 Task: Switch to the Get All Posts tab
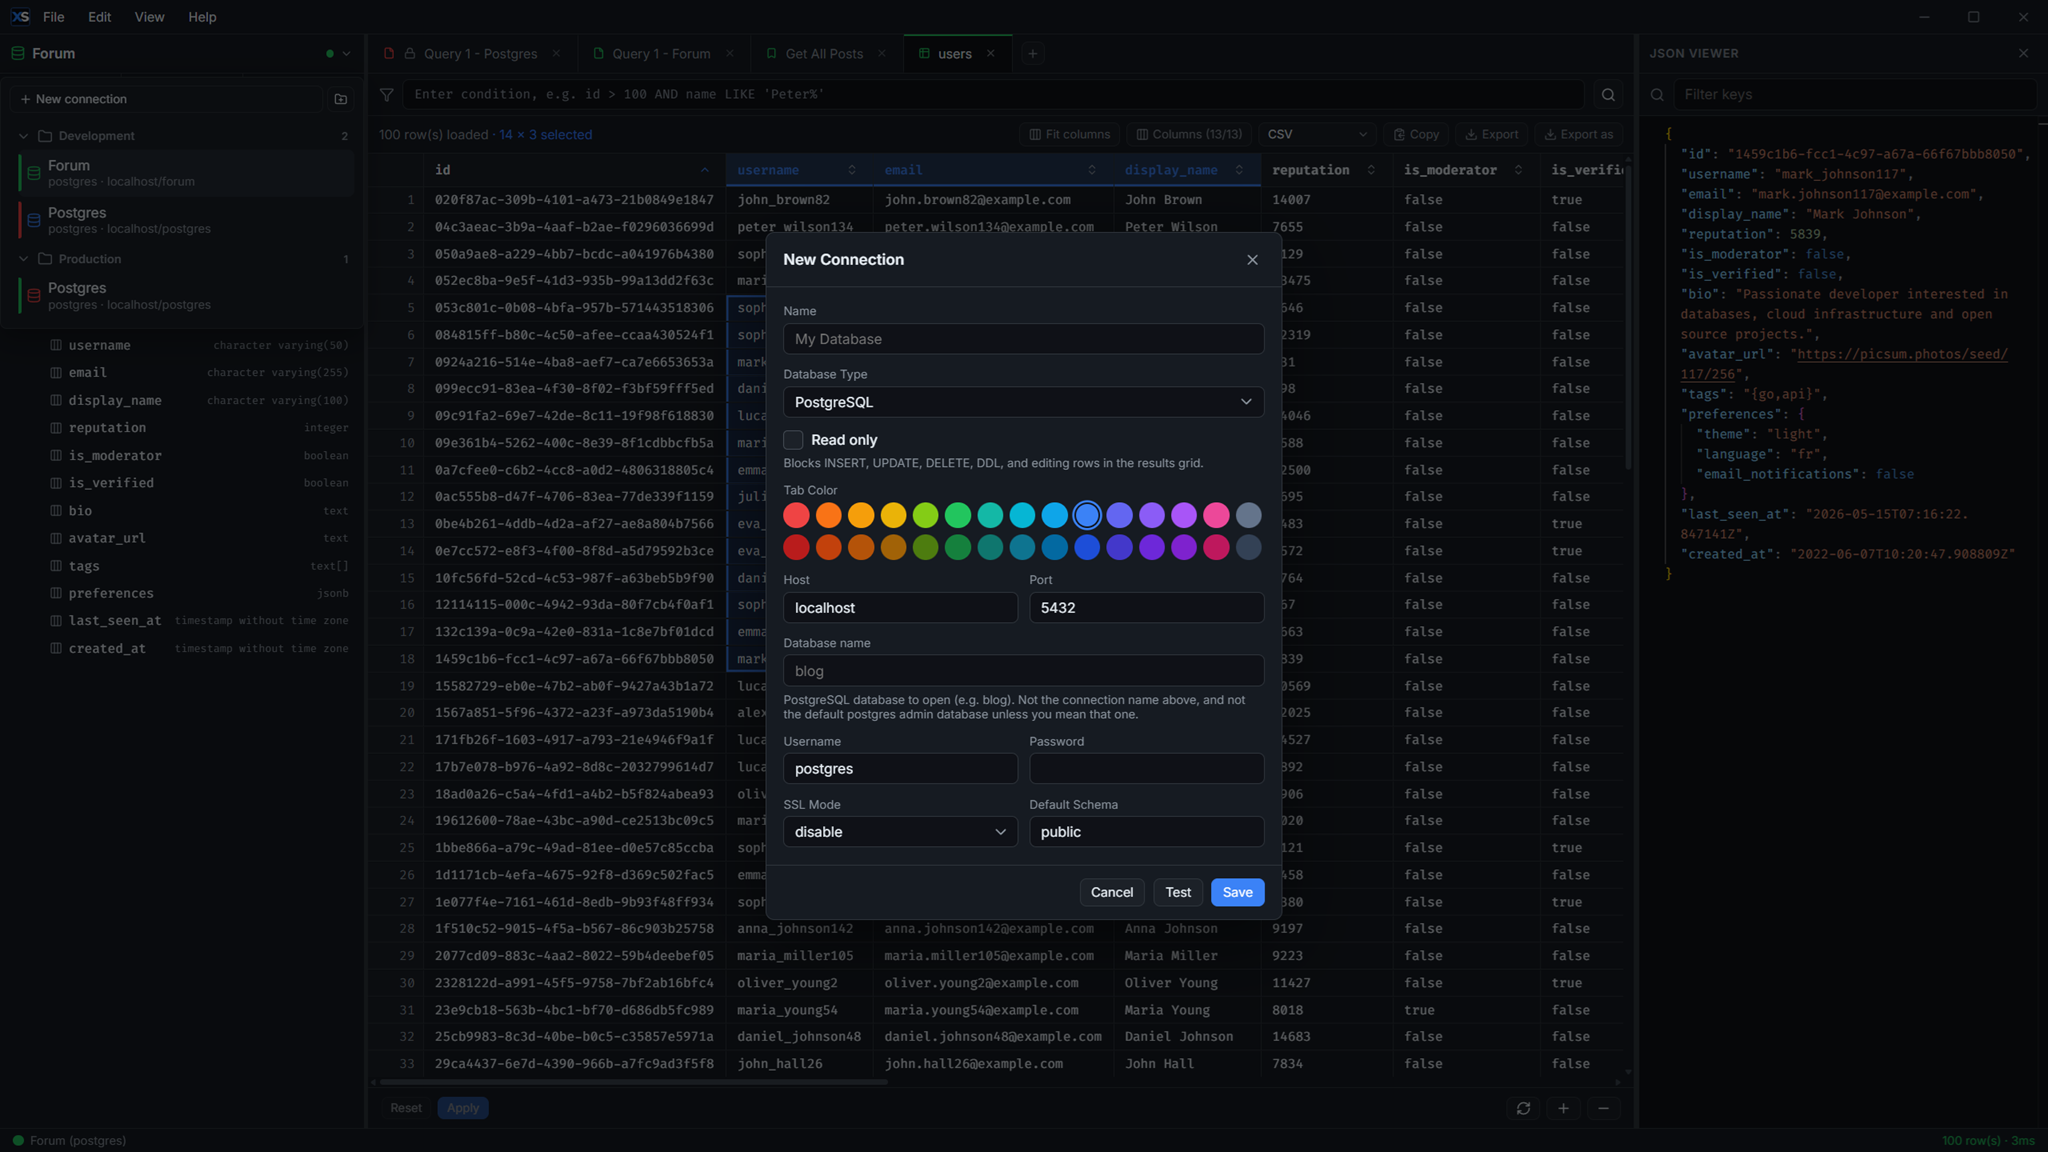pos(823,54)
